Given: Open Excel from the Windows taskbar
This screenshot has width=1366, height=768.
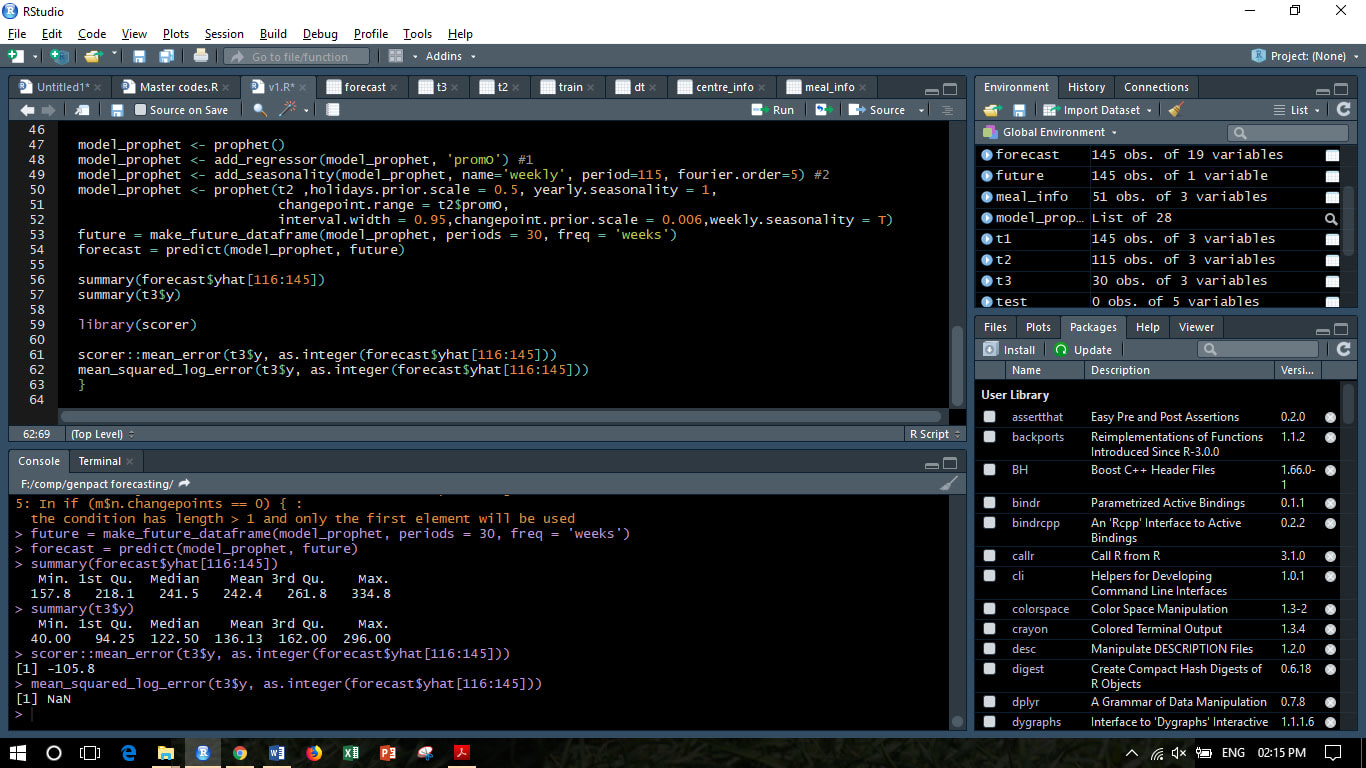Looking at the screenshot, I should (351, 753).
